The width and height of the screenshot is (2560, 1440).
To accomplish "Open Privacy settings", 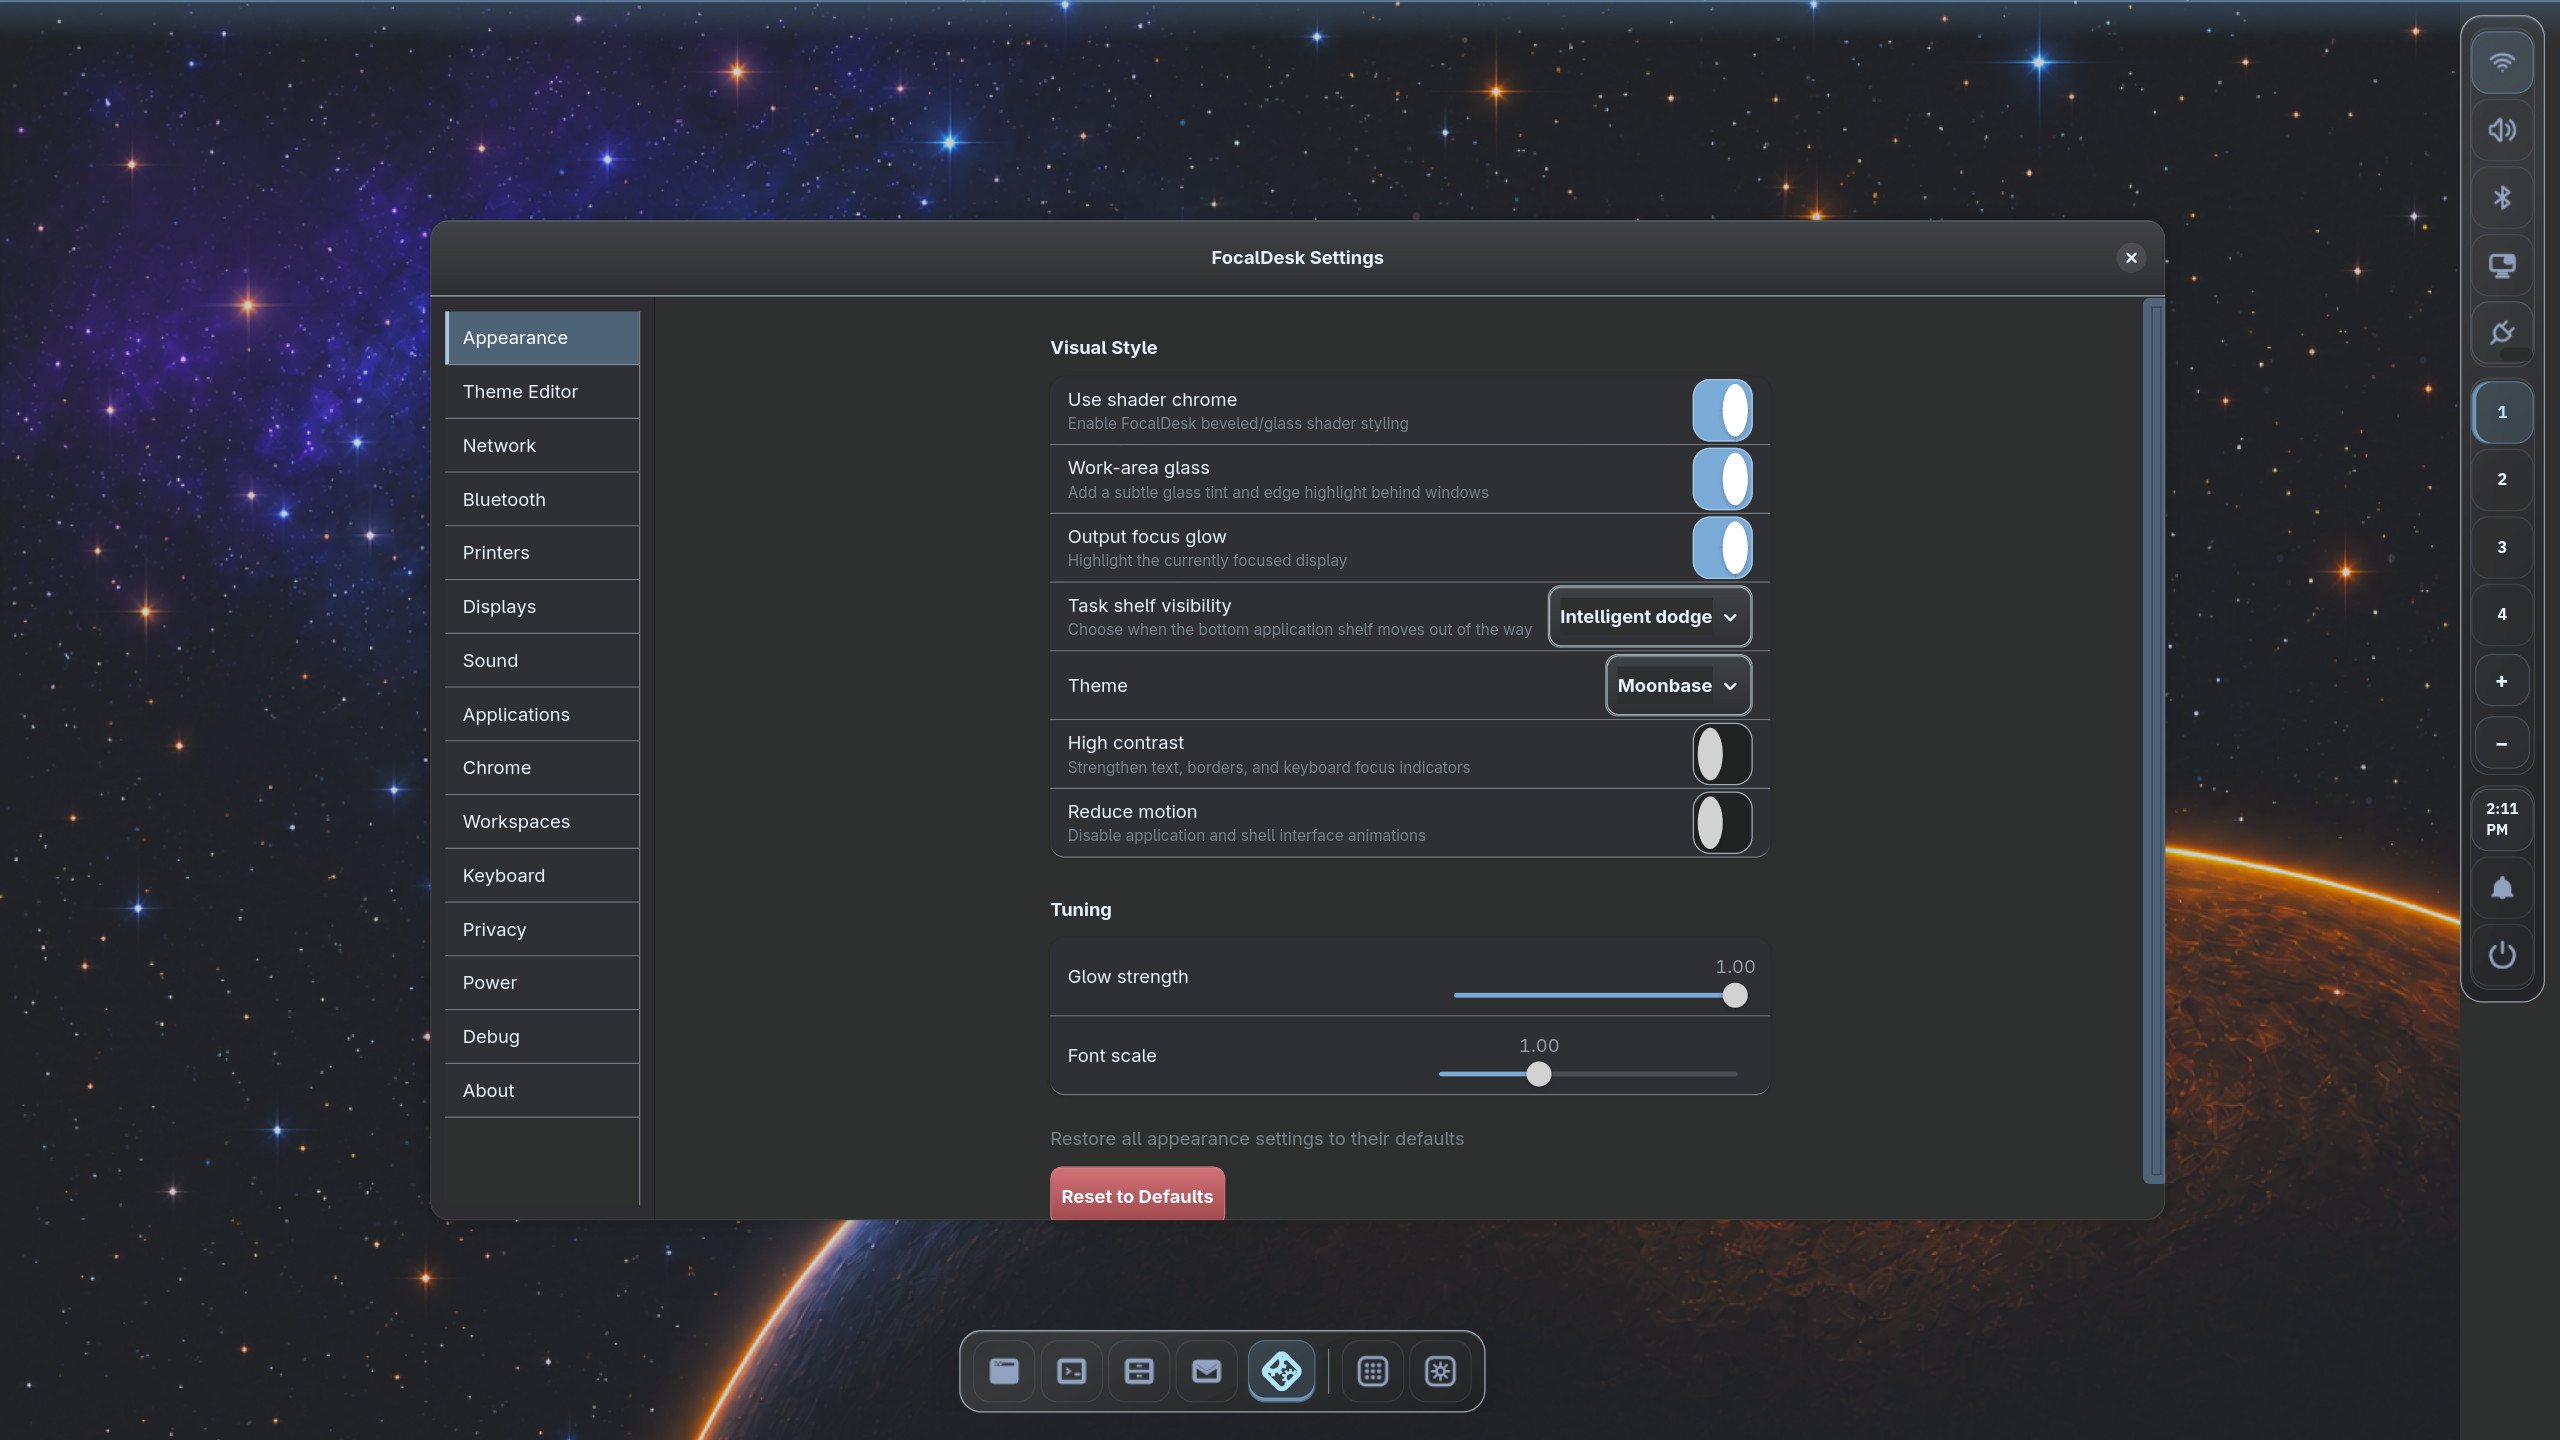I will click(542, 930).
